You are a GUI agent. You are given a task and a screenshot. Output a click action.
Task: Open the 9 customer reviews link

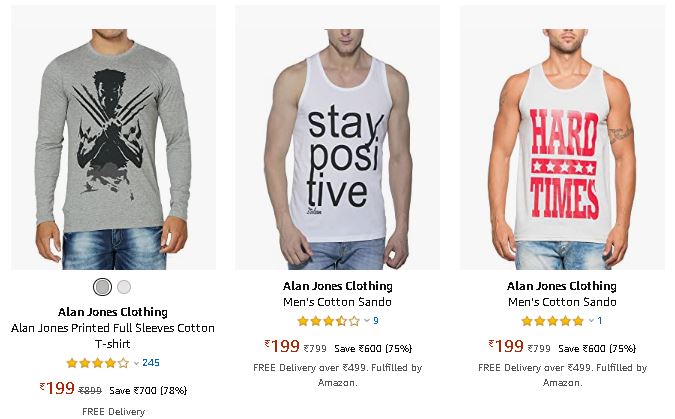coord(376,321)
